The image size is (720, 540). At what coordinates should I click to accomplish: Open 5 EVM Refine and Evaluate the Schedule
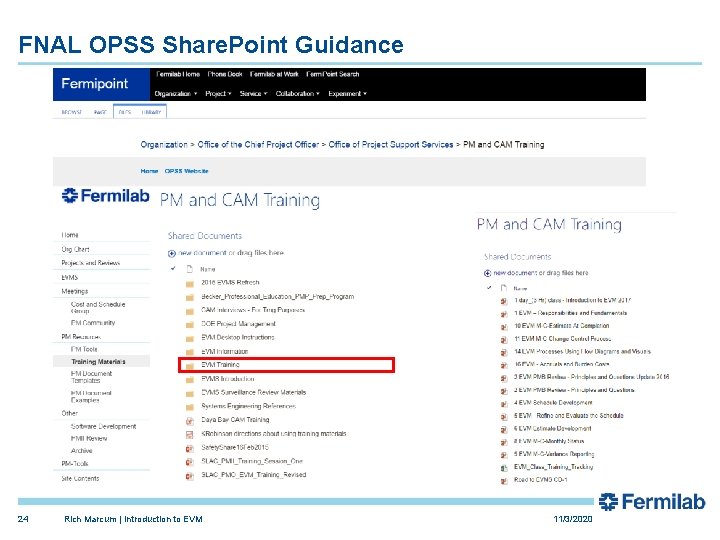tap(568, 416)
